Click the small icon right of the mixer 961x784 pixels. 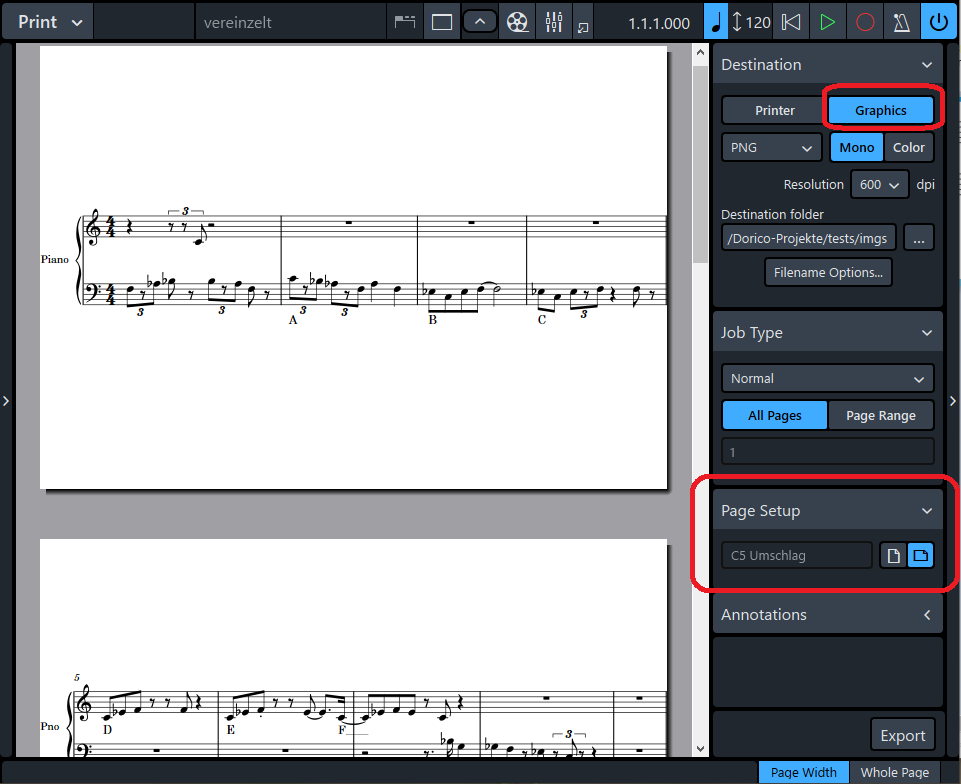(583, 26)
